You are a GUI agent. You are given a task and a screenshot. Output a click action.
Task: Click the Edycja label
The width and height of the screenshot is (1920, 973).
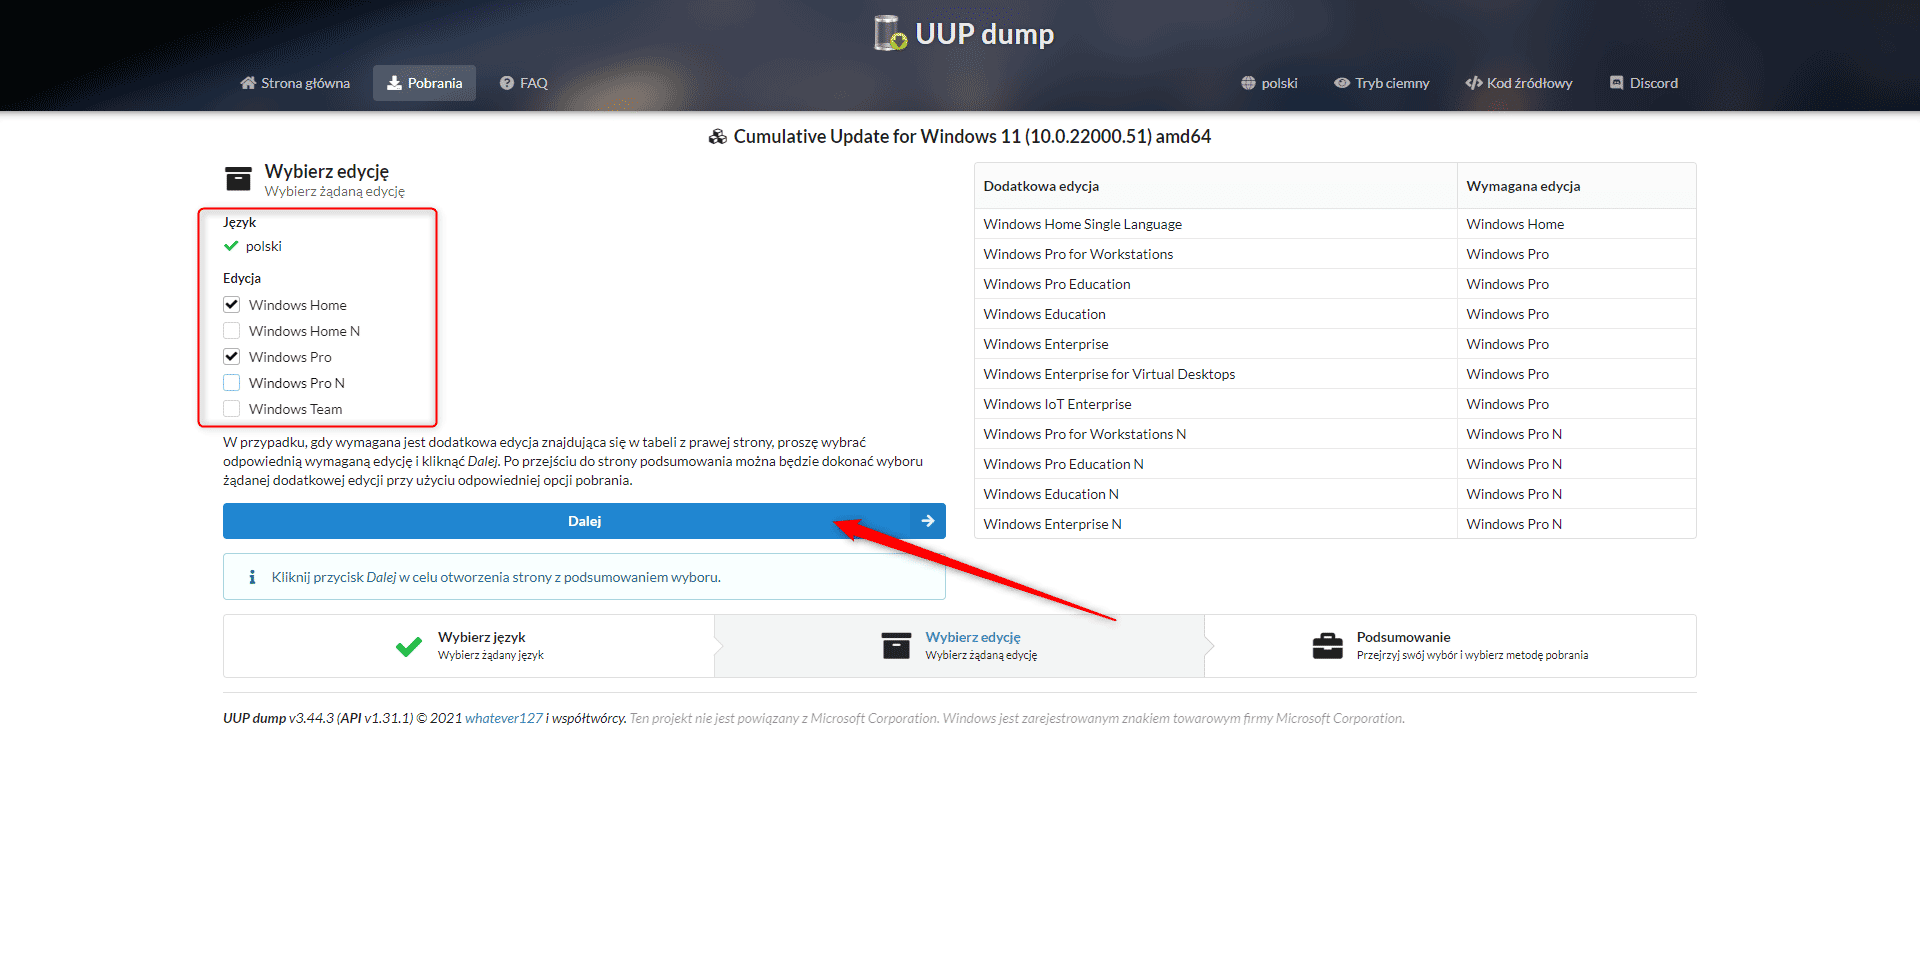point(242,278)
